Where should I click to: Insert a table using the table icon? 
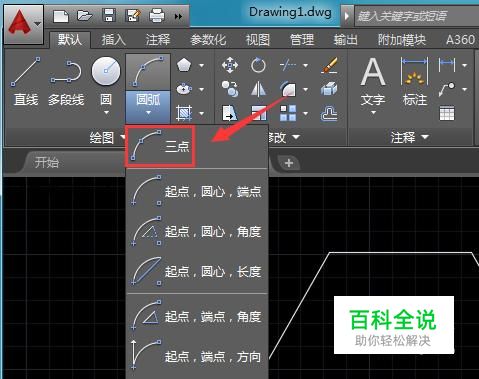tap(447, 113)
